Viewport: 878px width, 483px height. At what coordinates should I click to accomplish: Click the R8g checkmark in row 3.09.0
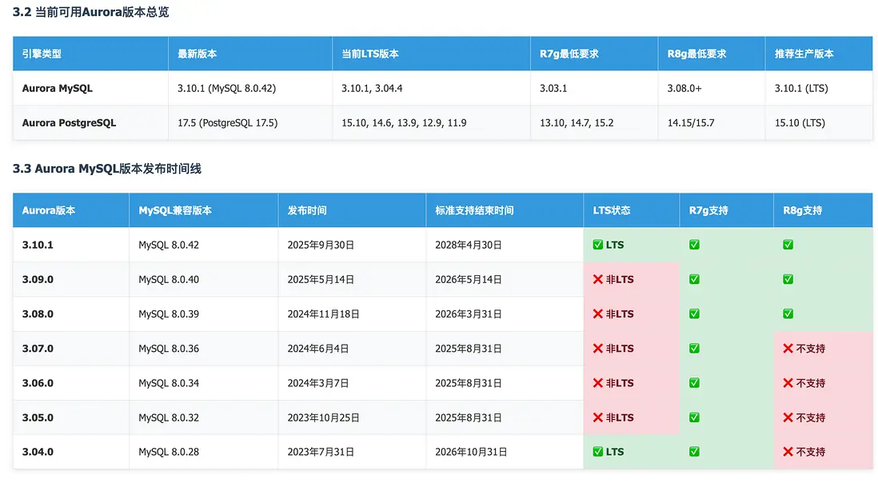click(788, 279)
